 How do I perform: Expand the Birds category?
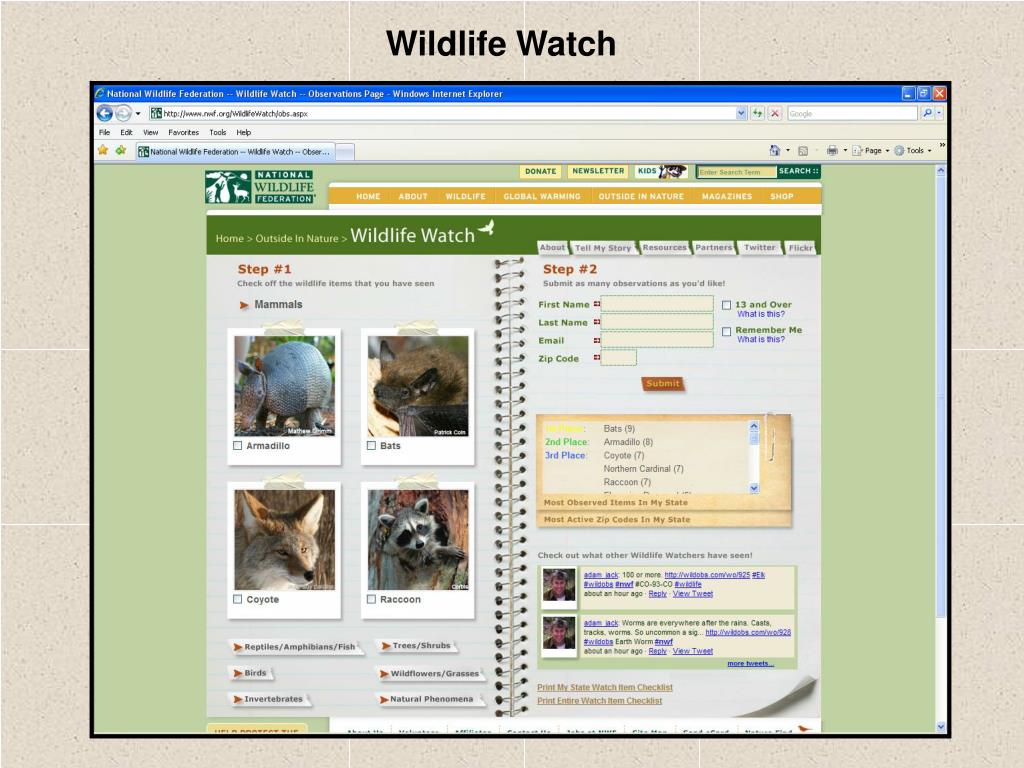tap(250, 673)
